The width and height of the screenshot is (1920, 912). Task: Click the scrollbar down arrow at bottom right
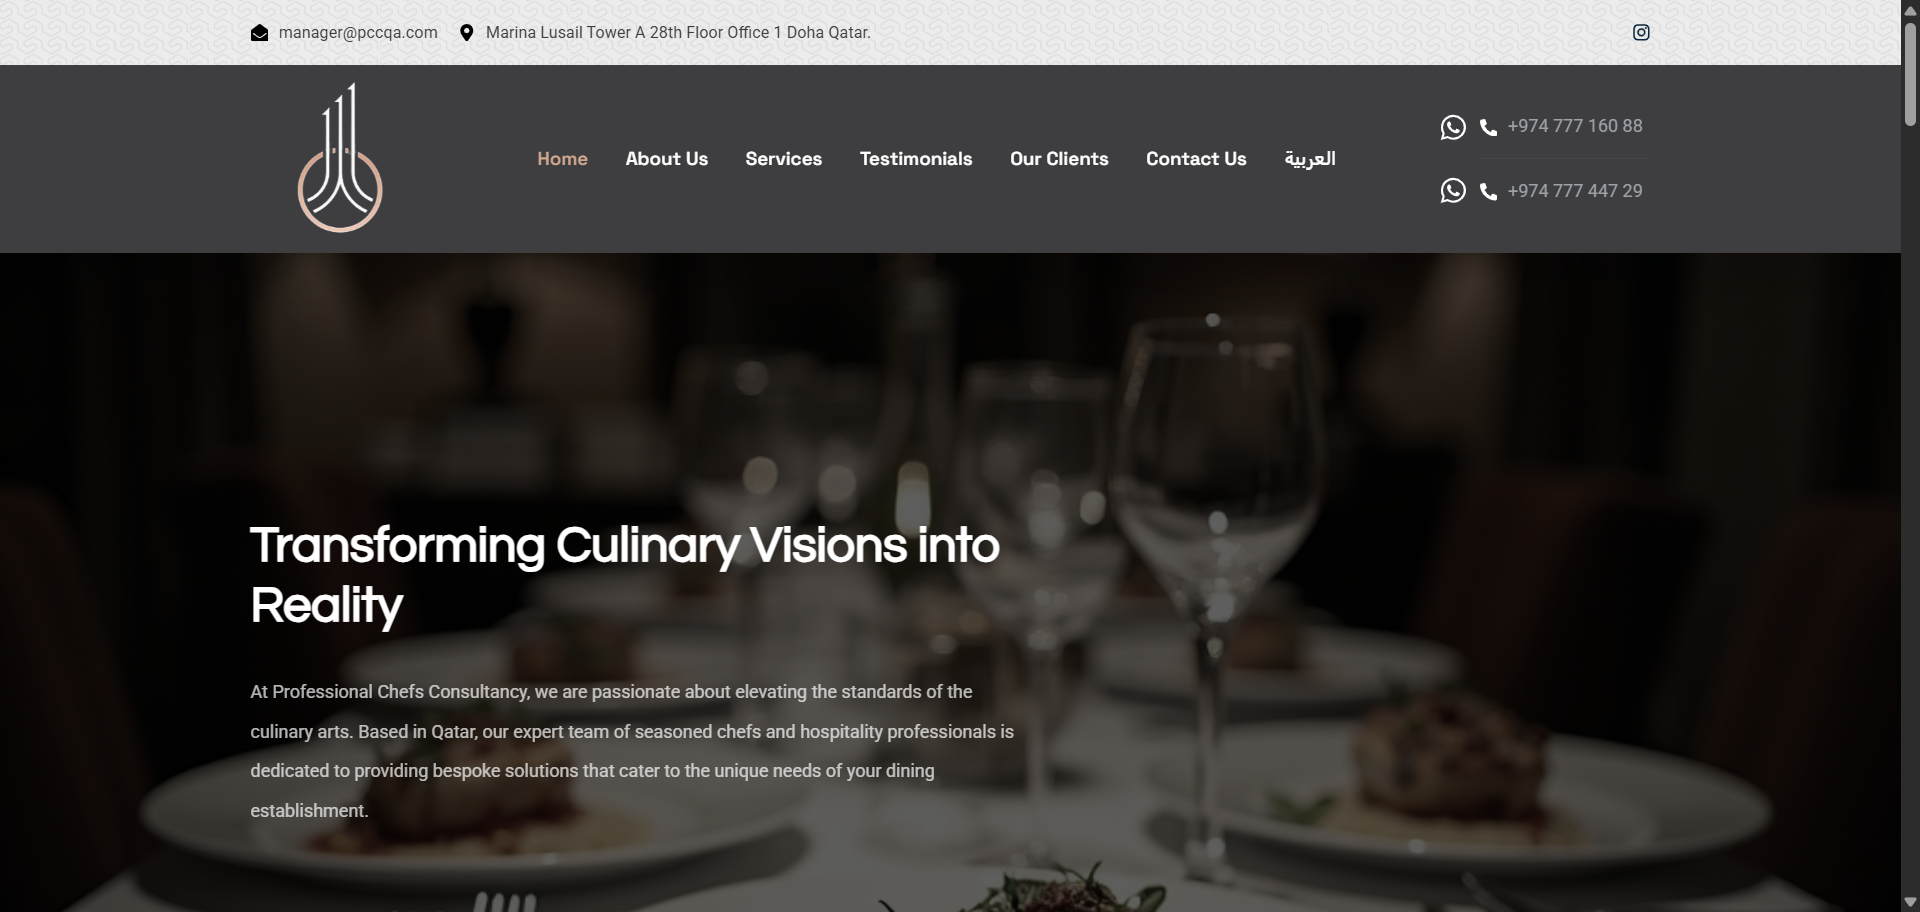click(1910, 903)
